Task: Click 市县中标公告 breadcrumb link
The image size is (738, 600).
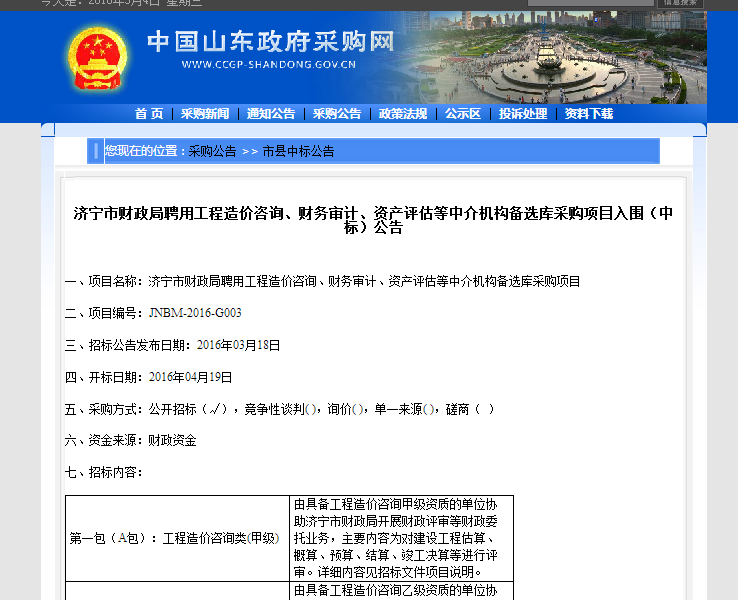Action: click(298, 152)
